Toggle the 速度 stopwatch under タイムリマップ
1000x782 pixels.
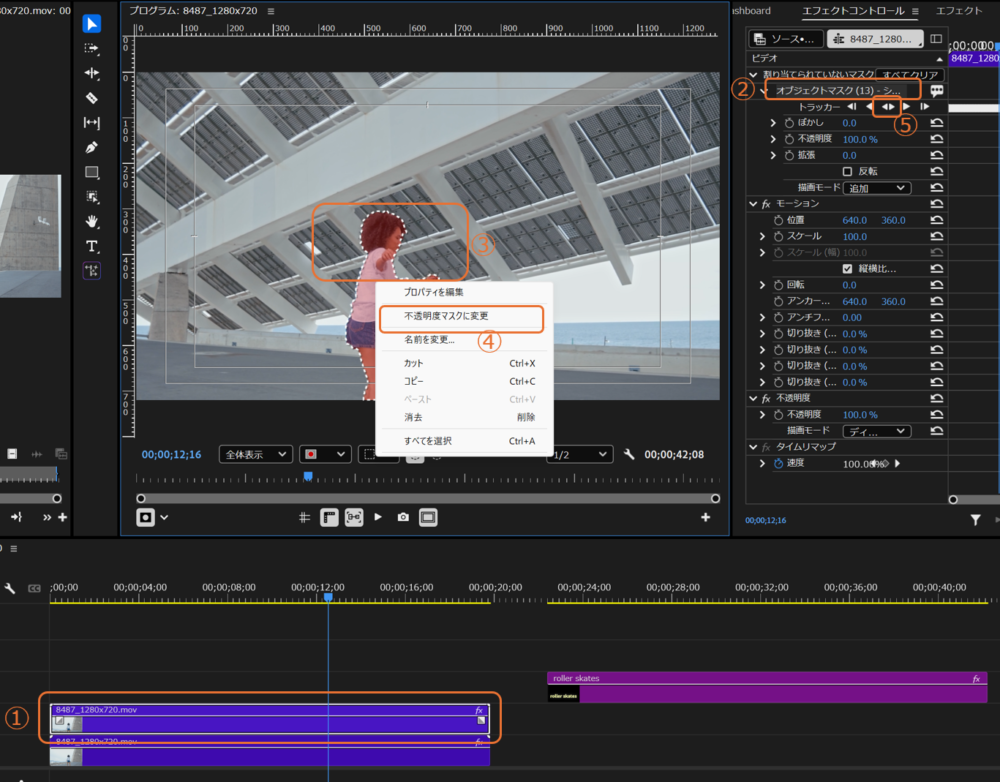click(x=778, y=463)
